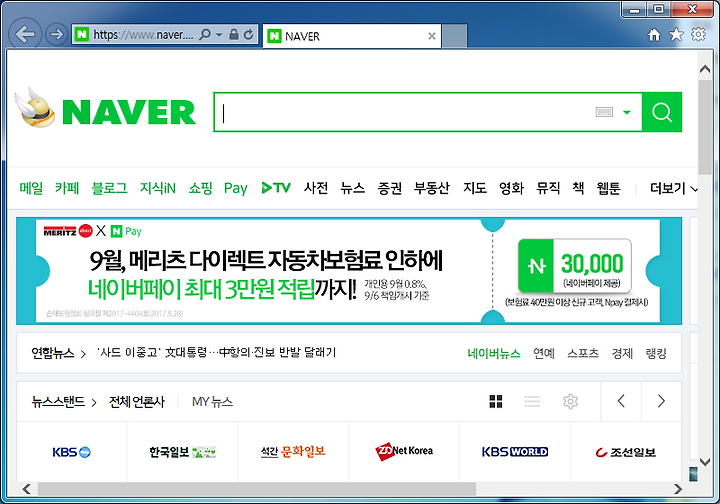The image size is (720, 504).
Task: Open 지도 menu link
Action: [x=475, y=188]
